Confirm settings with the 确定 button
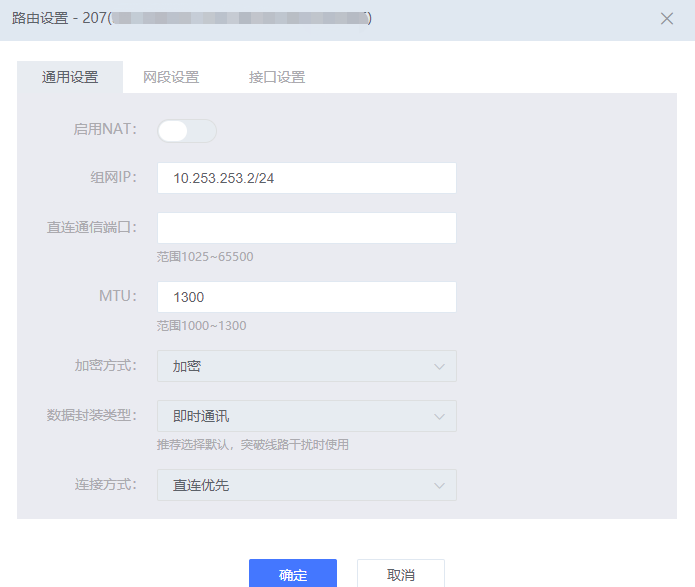695x587 pixels. point(293,574)
